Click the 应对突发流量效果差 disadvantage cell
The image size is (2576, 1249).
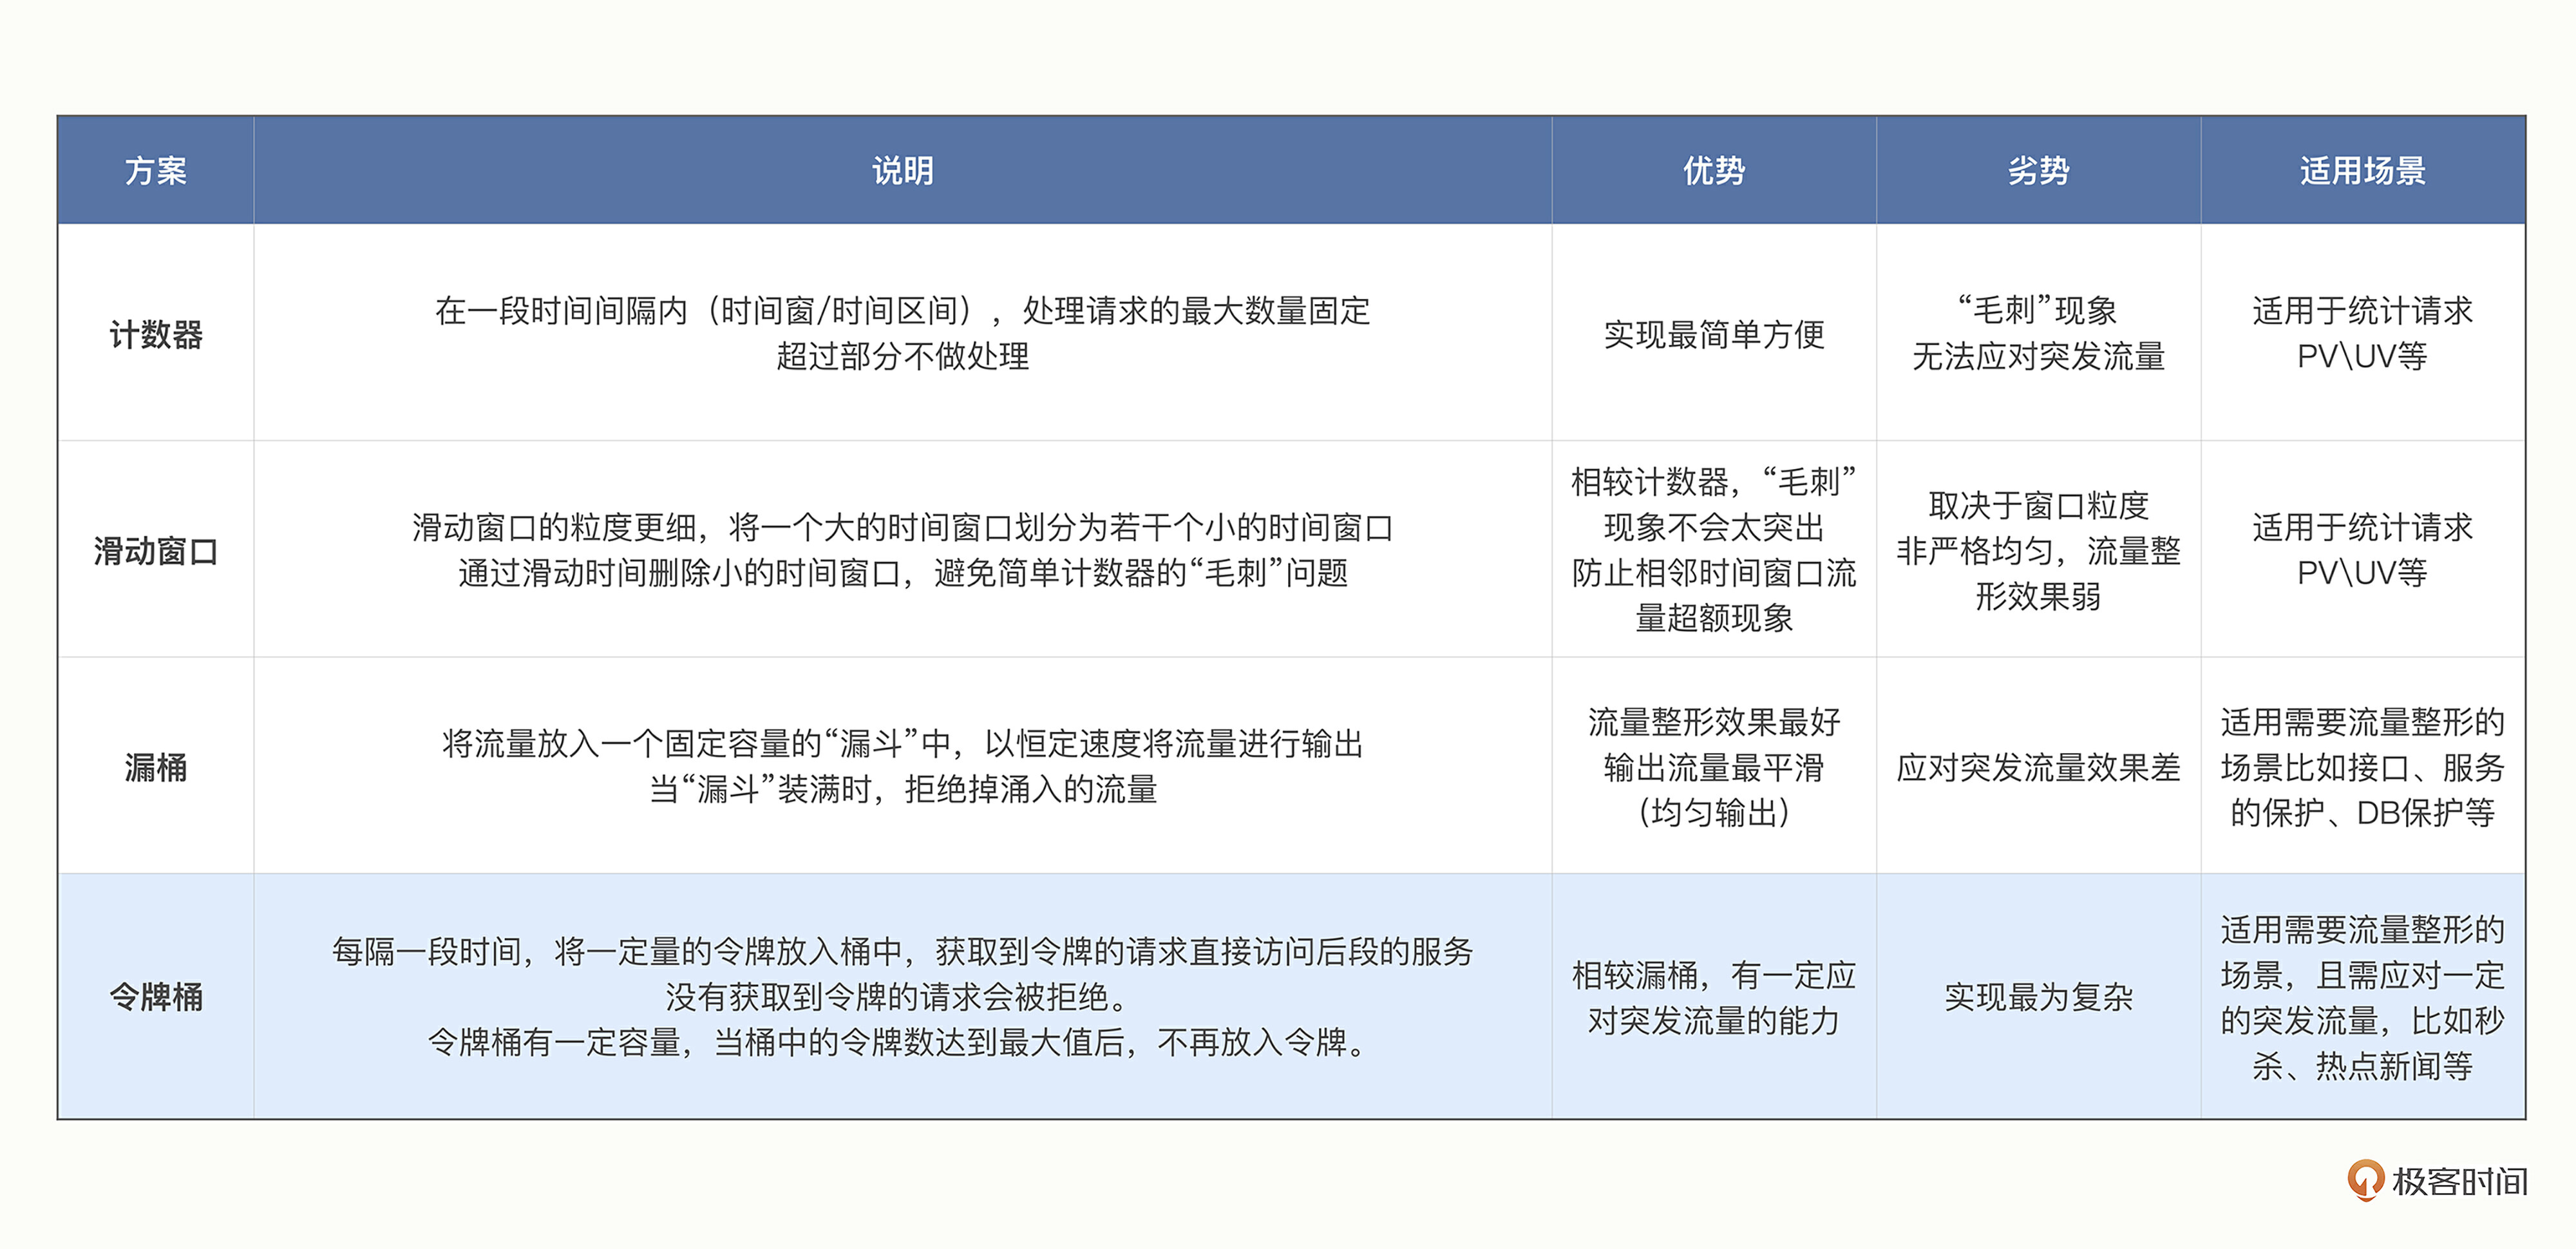[2037, 767]
